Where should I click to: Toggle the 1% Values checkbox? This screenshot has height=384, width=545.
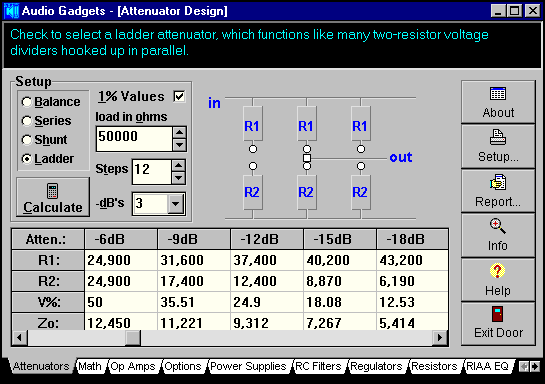pos(179,96)
